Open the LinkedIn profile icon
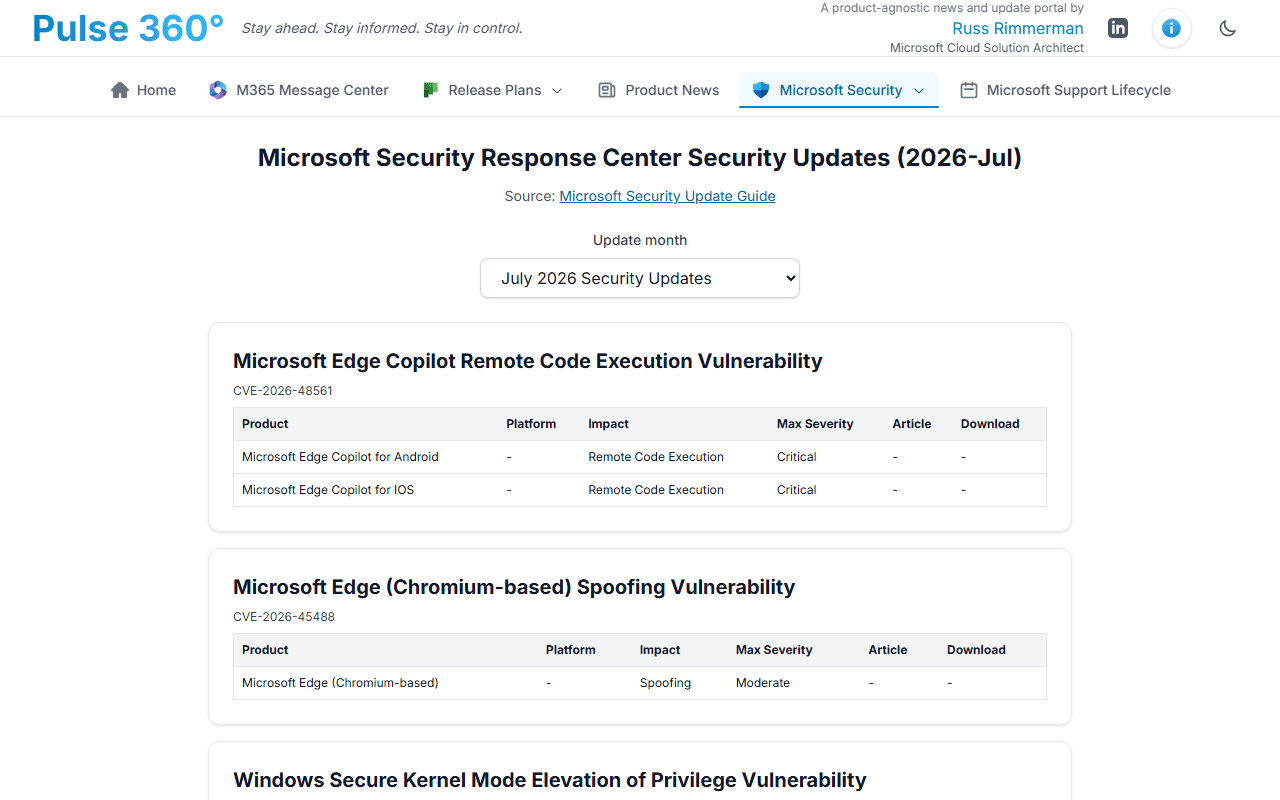 (x=1118, y=28)
